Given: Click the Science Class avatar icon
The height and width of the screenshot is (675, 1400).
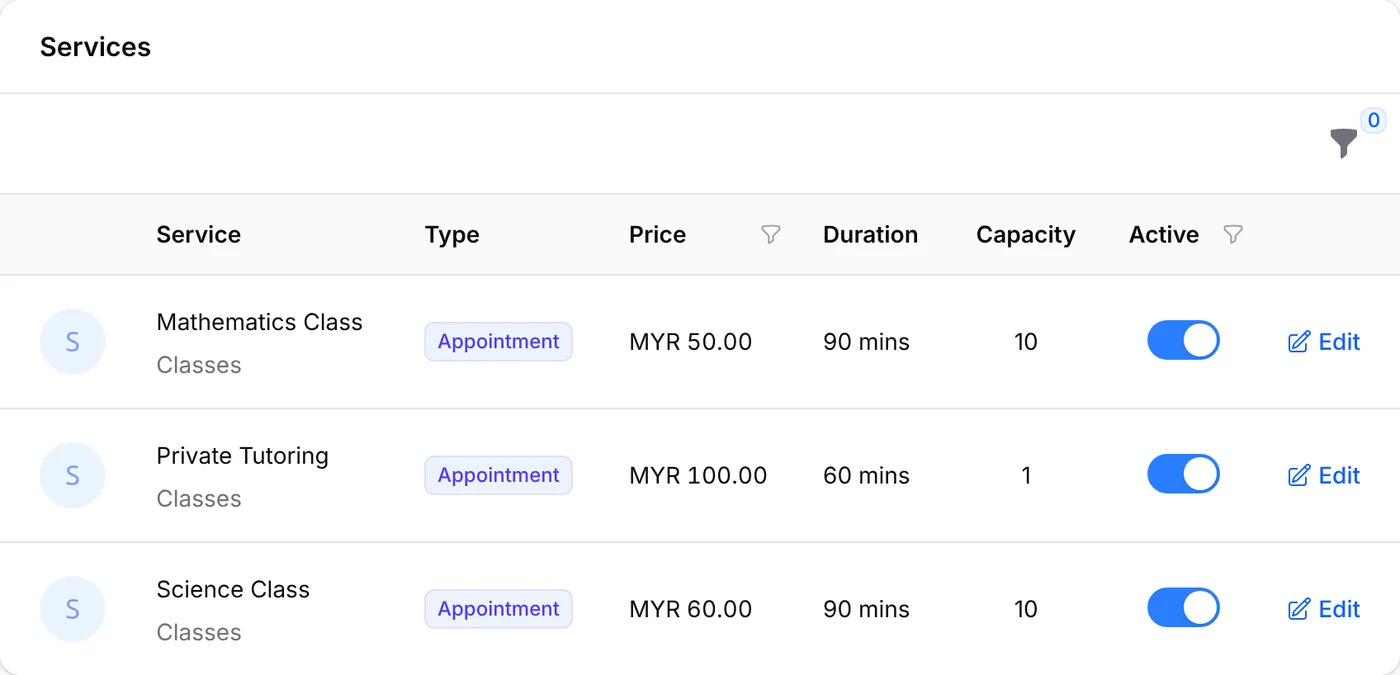Looking at the screenshot, I should click(72, 609).
